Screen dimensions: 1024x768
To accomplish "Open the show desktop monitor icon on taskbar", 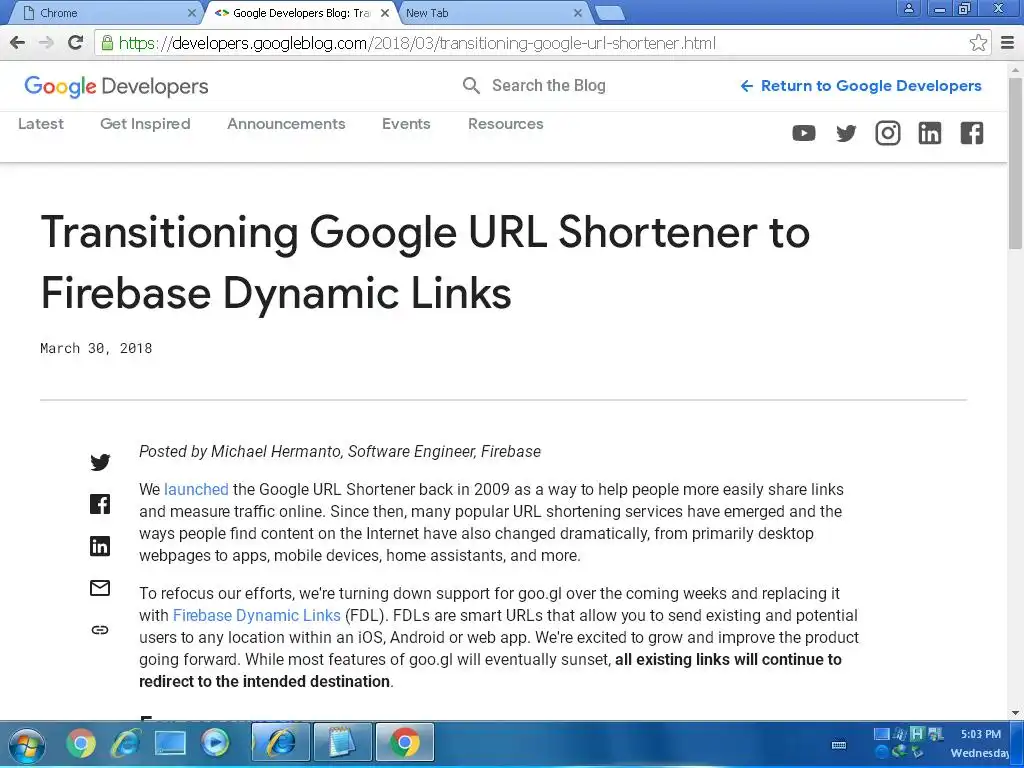I will point(170,743).
